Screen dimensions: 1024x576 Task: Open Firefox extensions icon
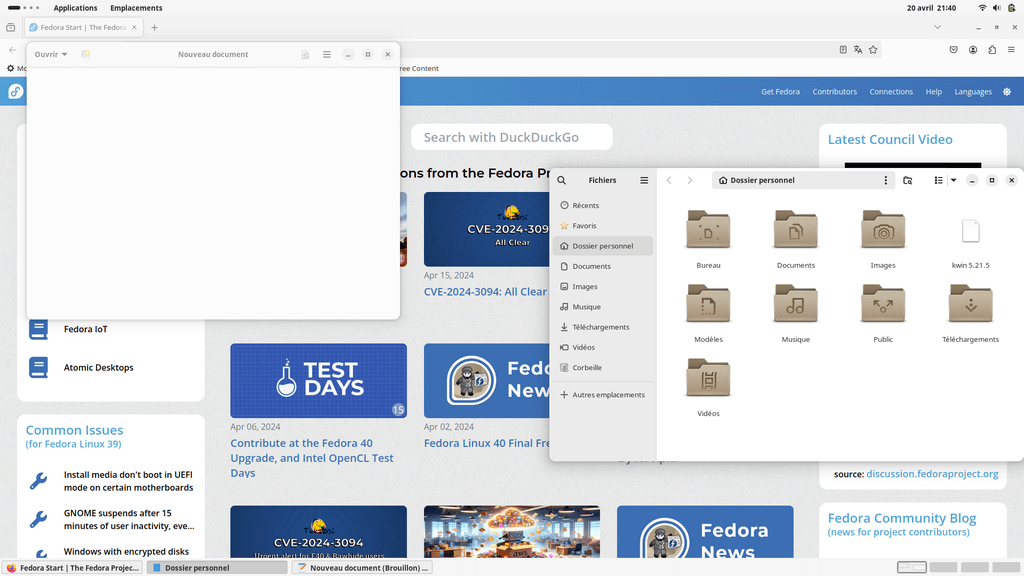[x=992, y=50]
